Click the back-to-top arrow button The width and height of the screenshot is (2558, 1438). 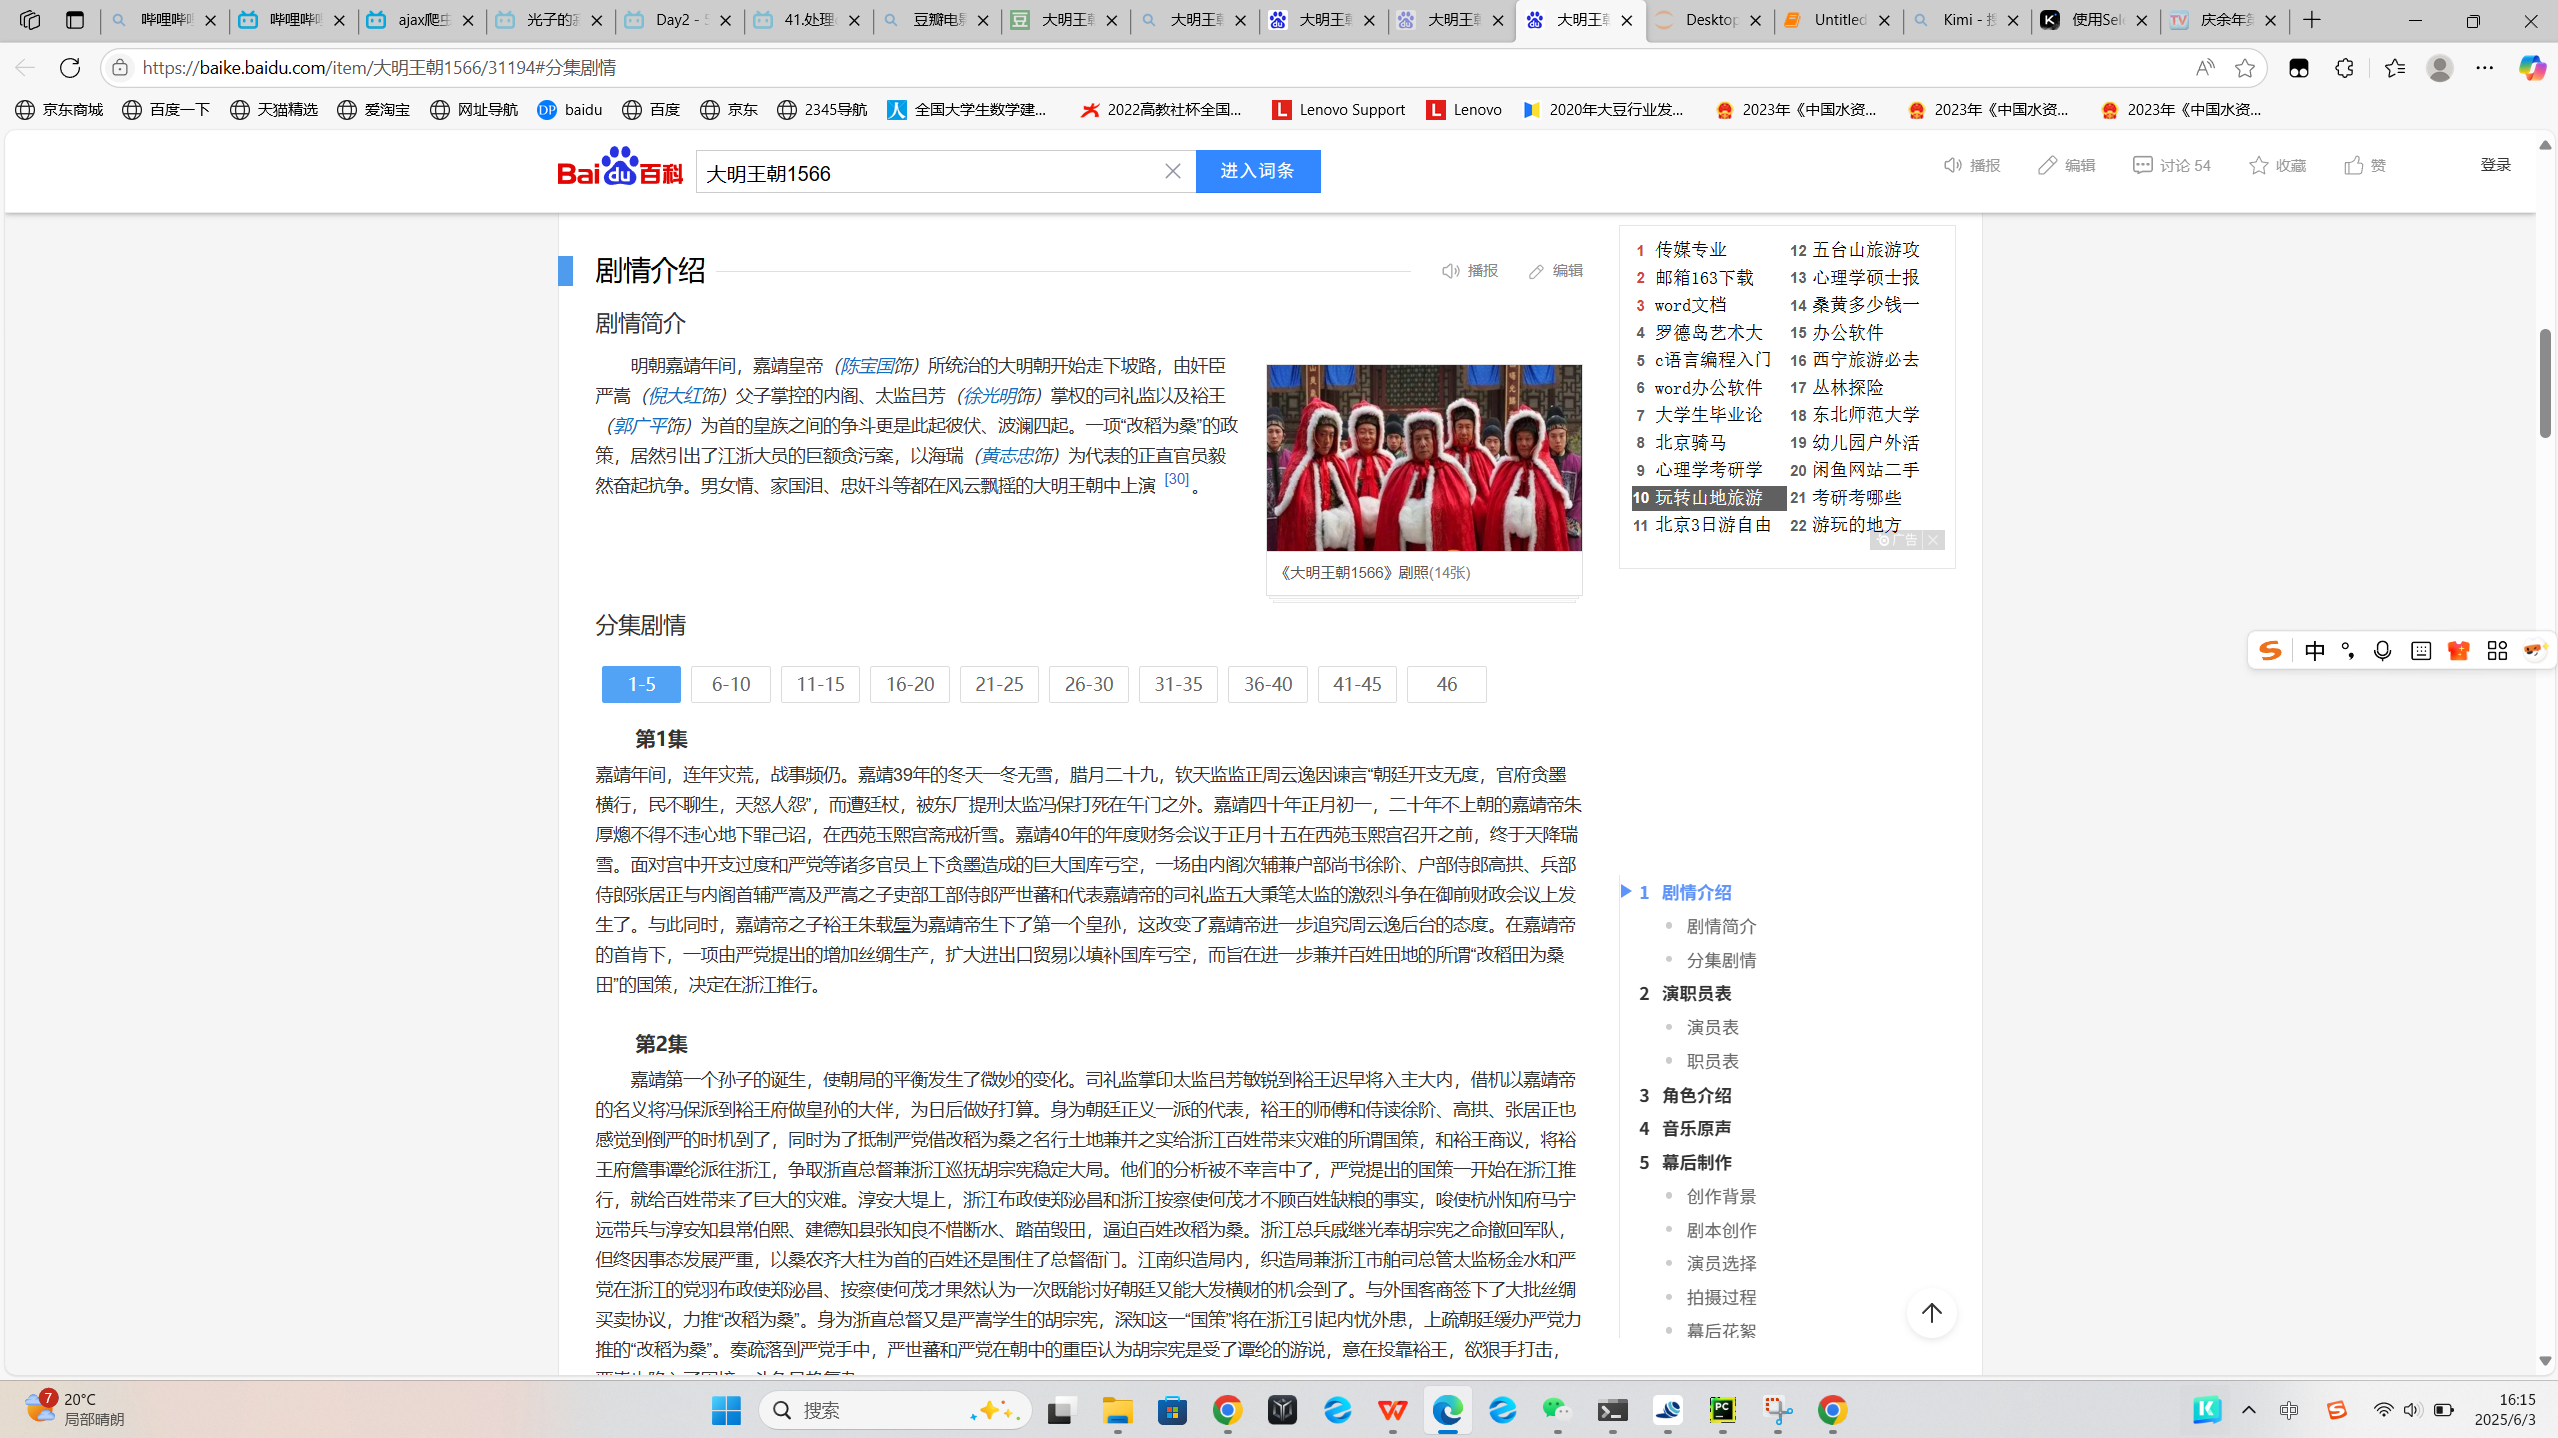(1931, 1313)
